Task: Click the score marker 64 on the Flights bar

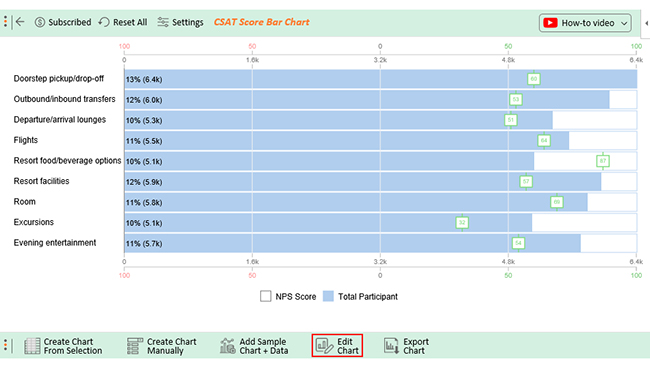Action: pyautogui.click(x=544, y=140)
